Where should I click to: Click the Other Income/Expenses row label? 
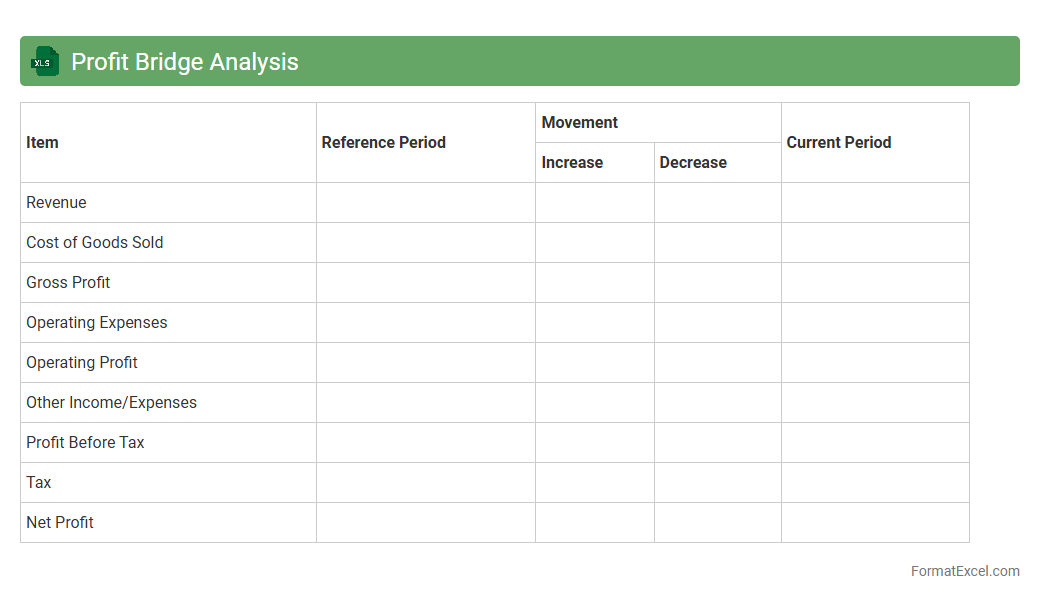[112, 402]
